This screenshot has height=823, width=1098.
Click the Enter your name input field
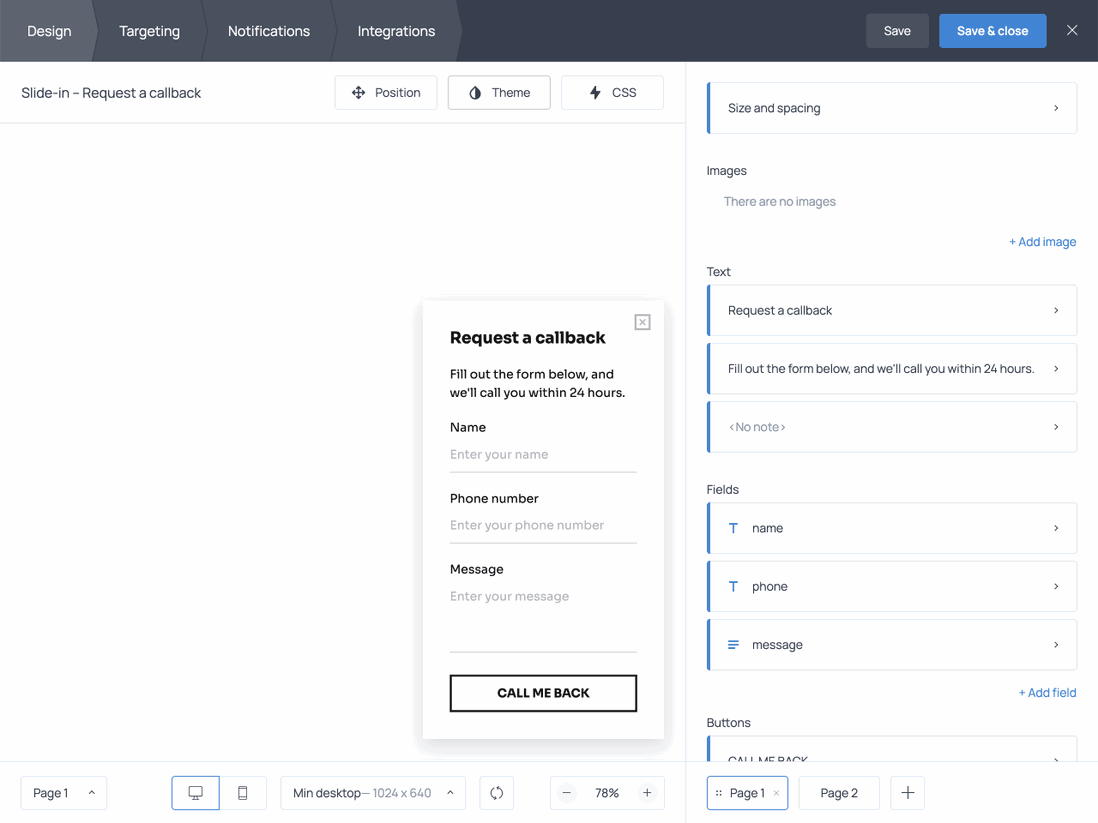pyautogui.click(x=543, y=455)
